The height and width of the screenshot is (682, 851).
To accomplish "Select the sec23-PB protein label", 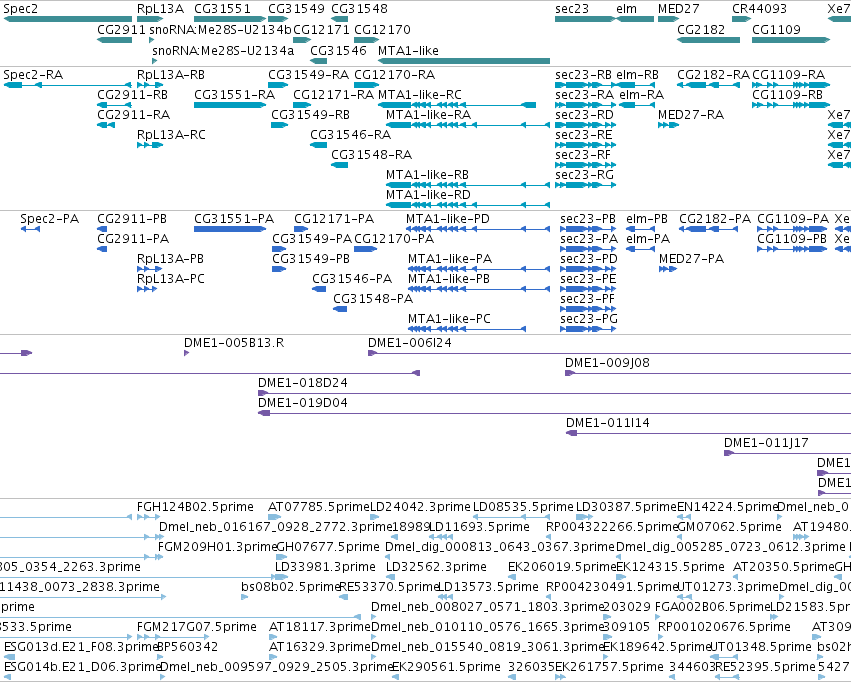I will click(588, 219).
